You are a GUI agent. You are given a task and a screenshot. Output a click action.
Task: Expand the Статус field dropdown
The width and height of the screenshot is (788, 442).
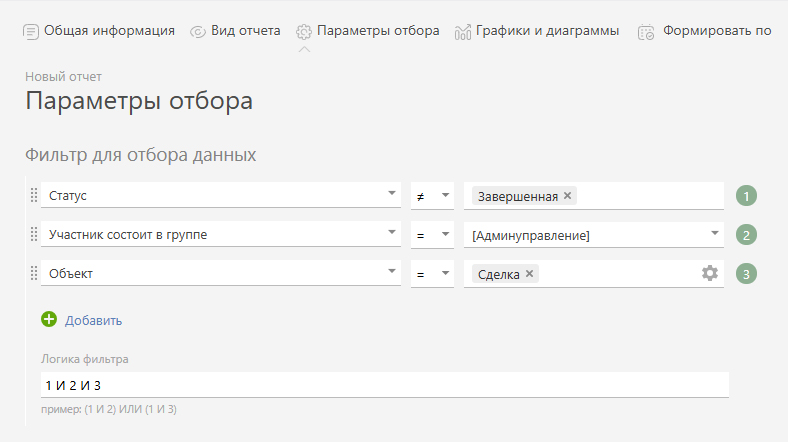[x=391, y=193]
